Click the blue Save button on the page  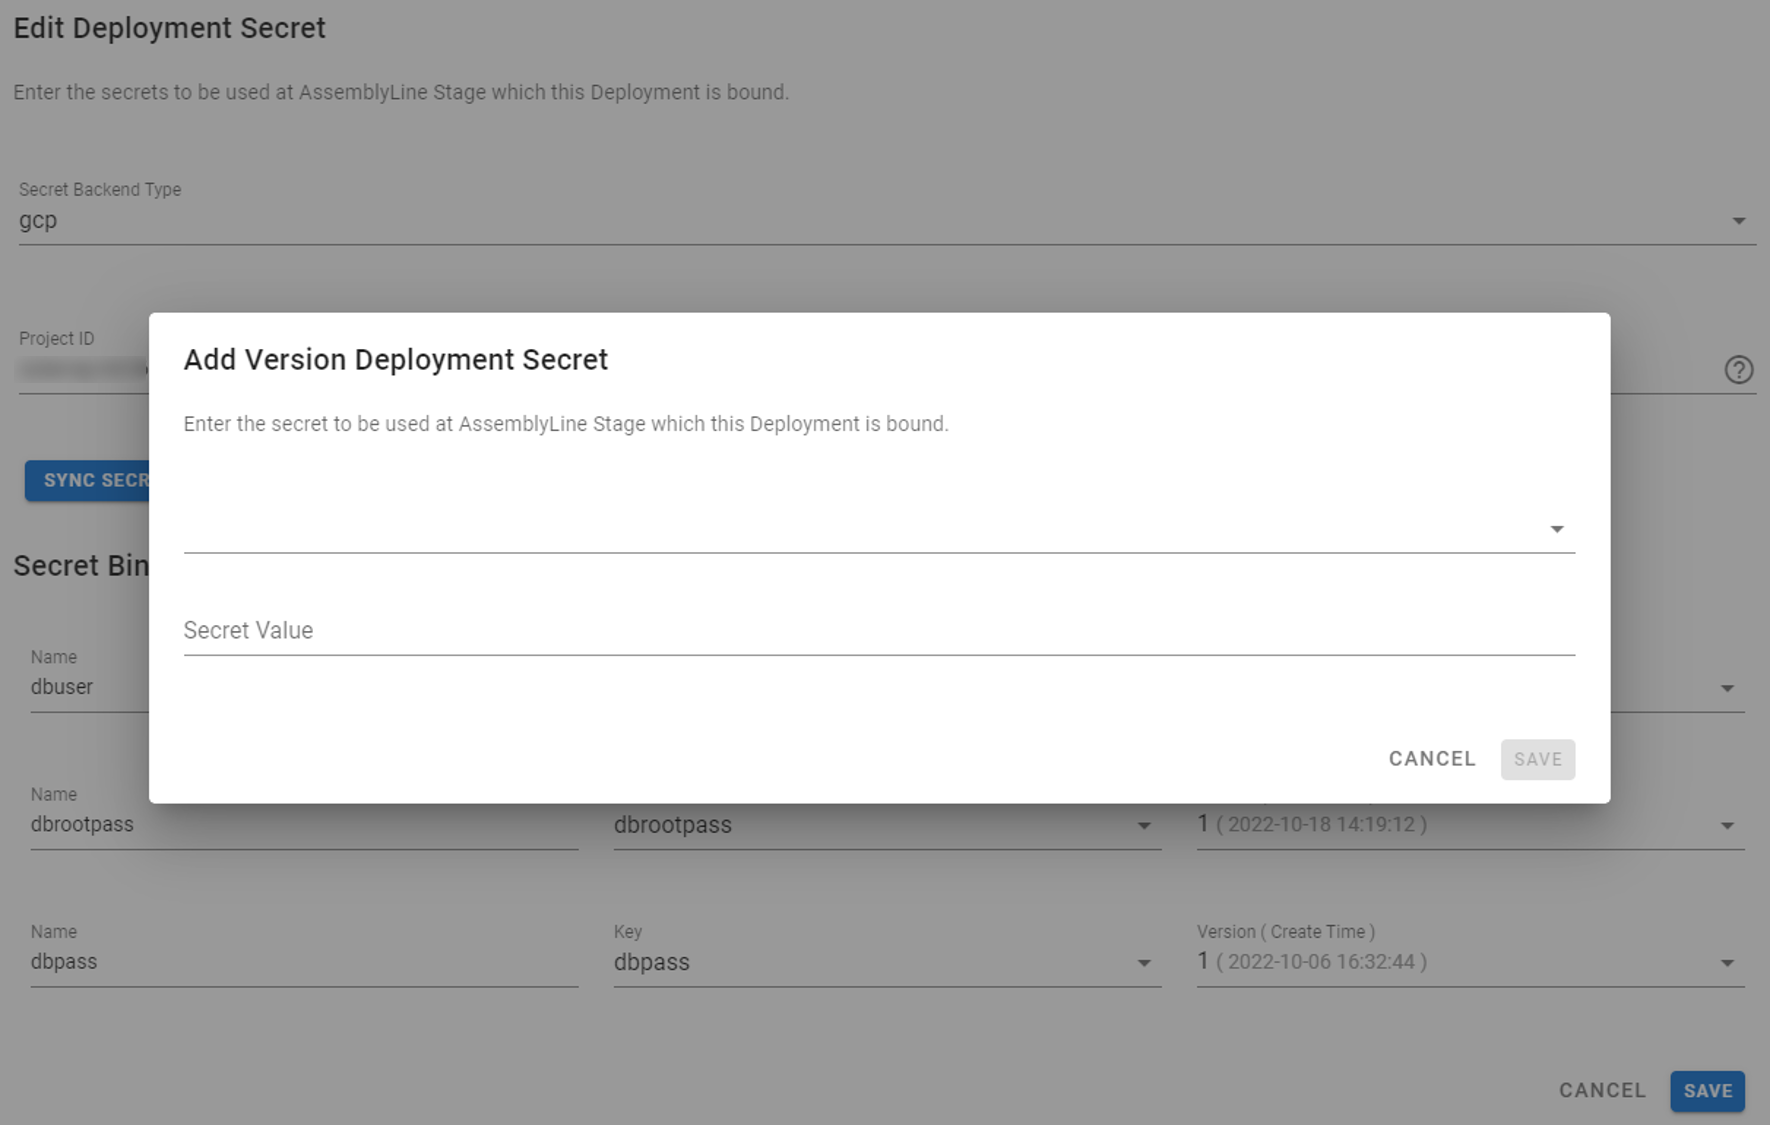(1707, 1091)
